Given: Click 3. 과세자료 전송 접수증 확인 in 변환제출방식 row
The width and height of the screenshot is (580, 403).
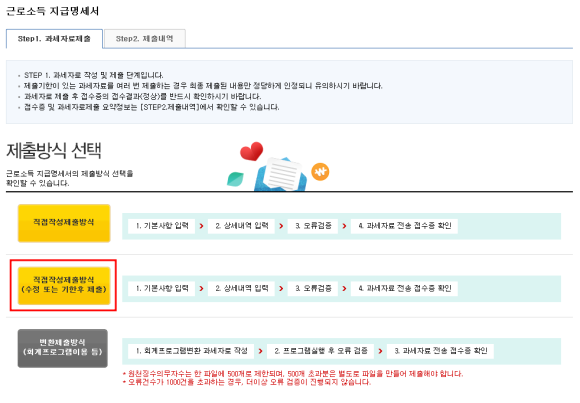Looking at the screenshot, I should [440, 351].
